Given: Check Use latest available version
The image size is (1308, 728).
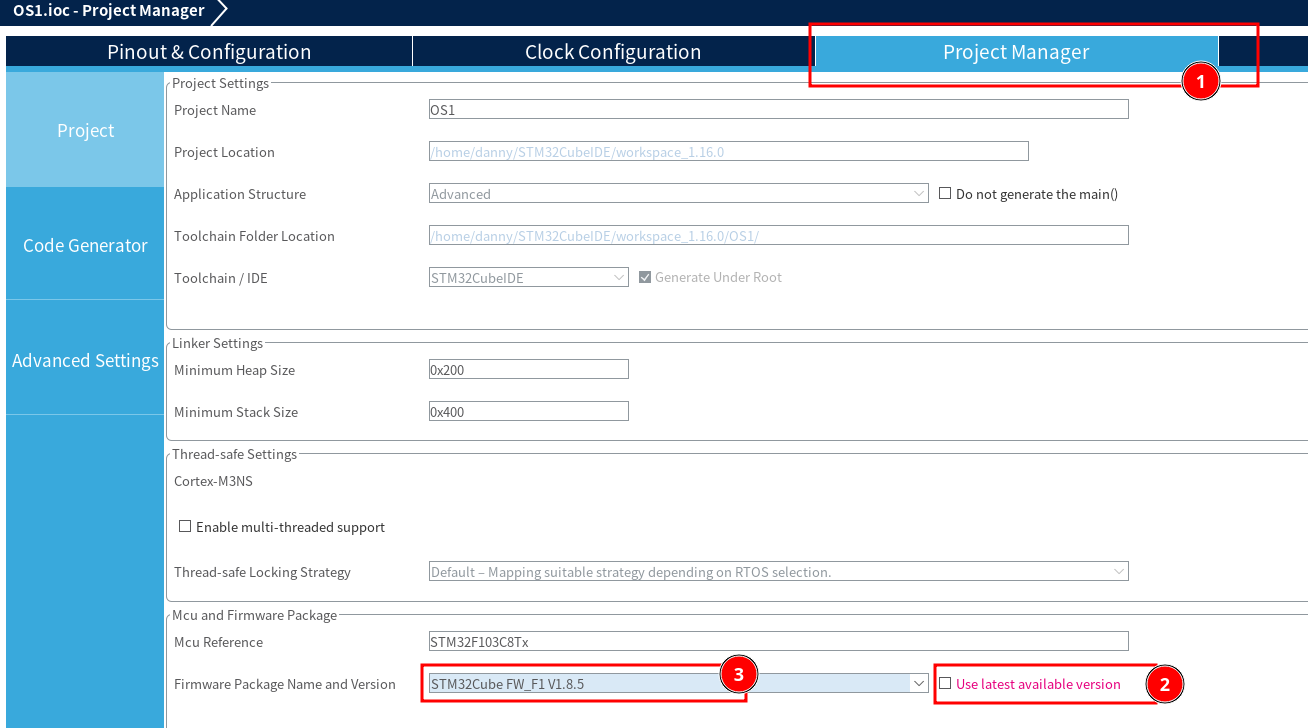Looking at the screenshot, I should coord(945,683).
